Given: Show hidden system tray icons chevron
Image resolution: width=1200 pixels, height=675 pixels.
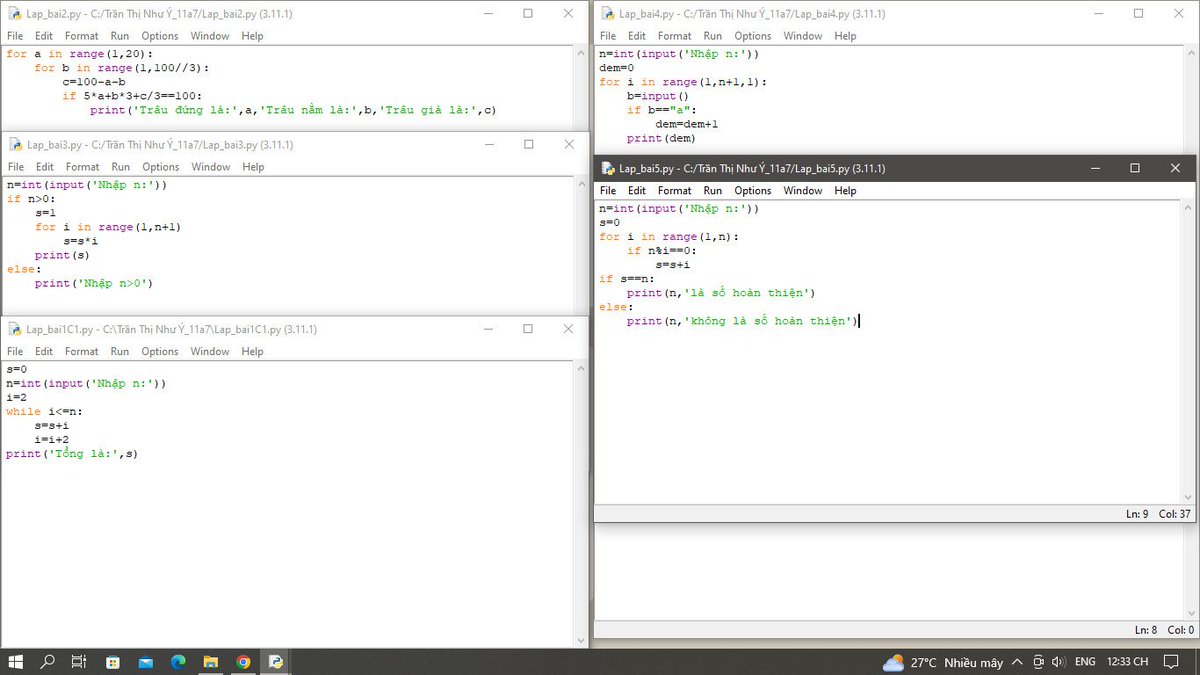Looking at the screenshot, I should (1017, 662).
